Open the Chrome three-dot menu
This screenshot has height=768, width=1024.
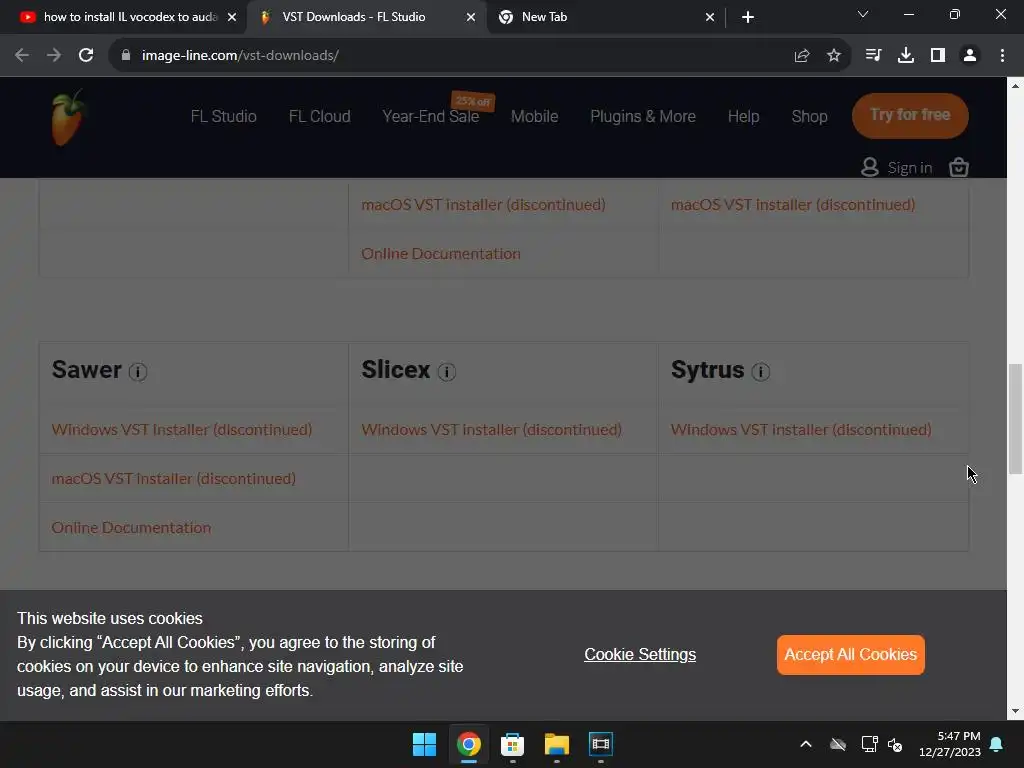[x=1002, y=56]
